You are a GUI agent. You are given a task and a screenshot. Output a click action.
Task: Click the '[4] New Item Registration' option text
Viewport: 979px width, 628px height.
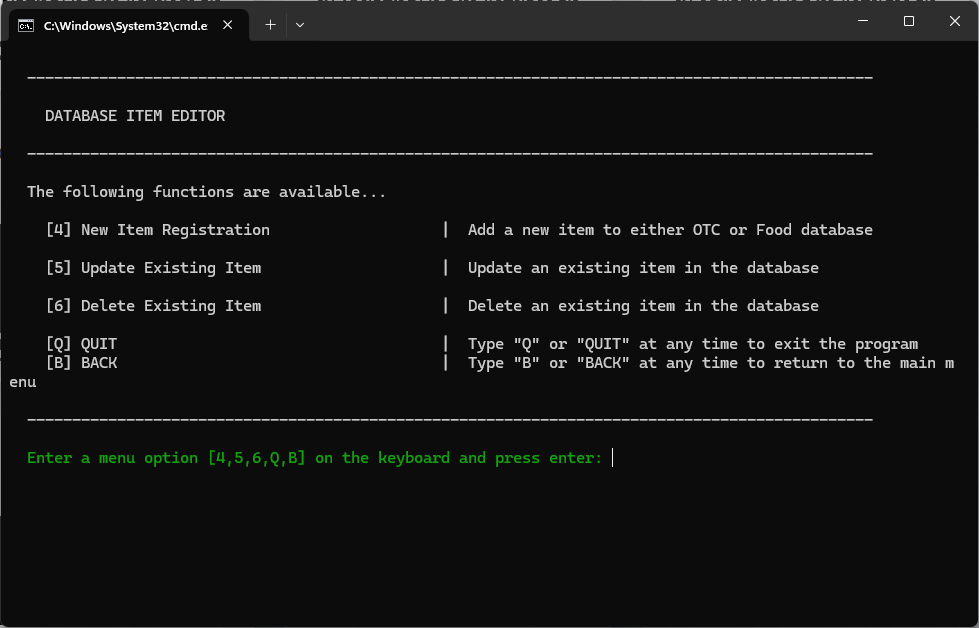[158, 230]
